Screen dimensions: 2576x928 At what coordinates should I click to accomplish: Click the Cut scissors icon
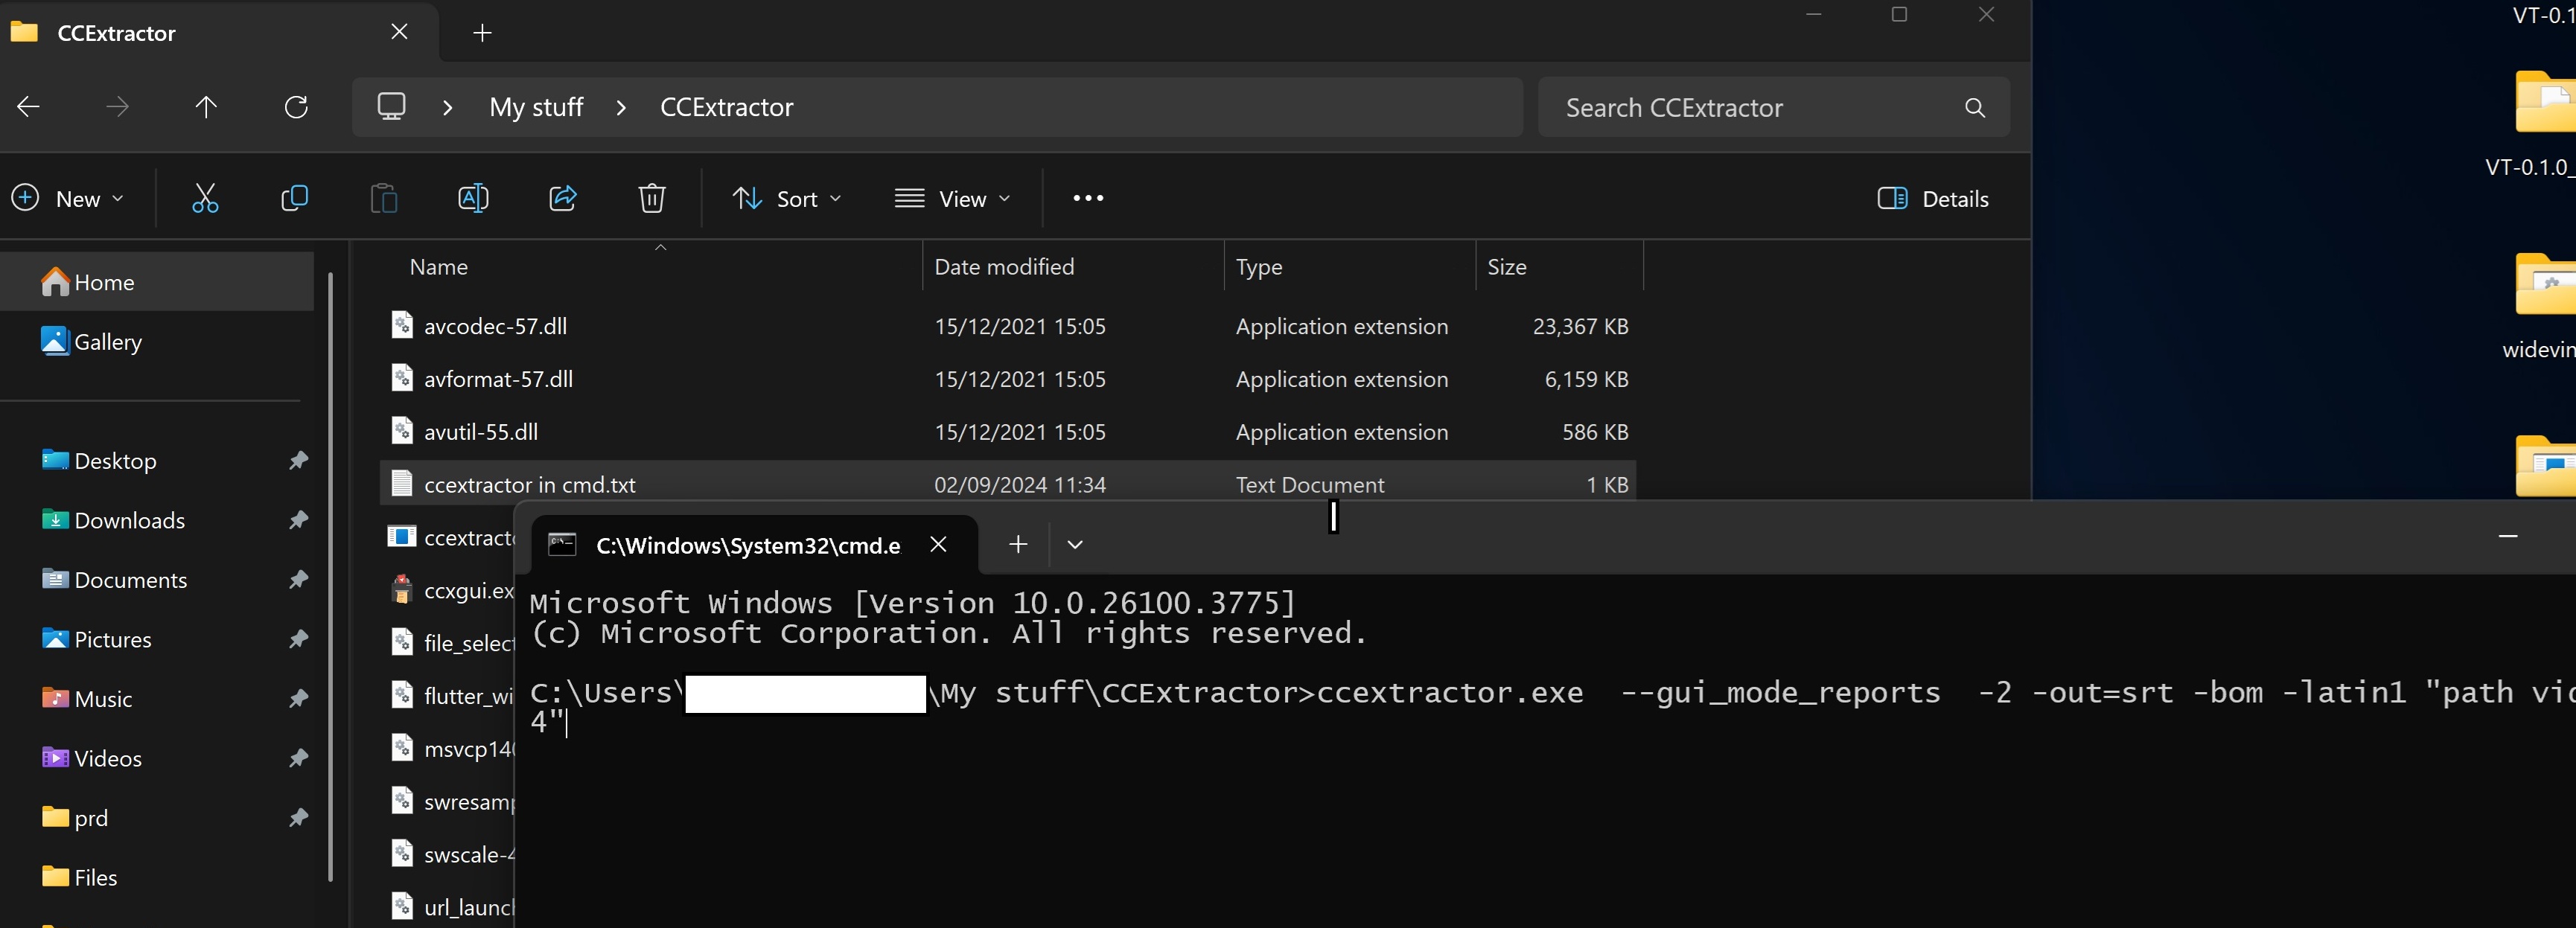tap(205, 198)
